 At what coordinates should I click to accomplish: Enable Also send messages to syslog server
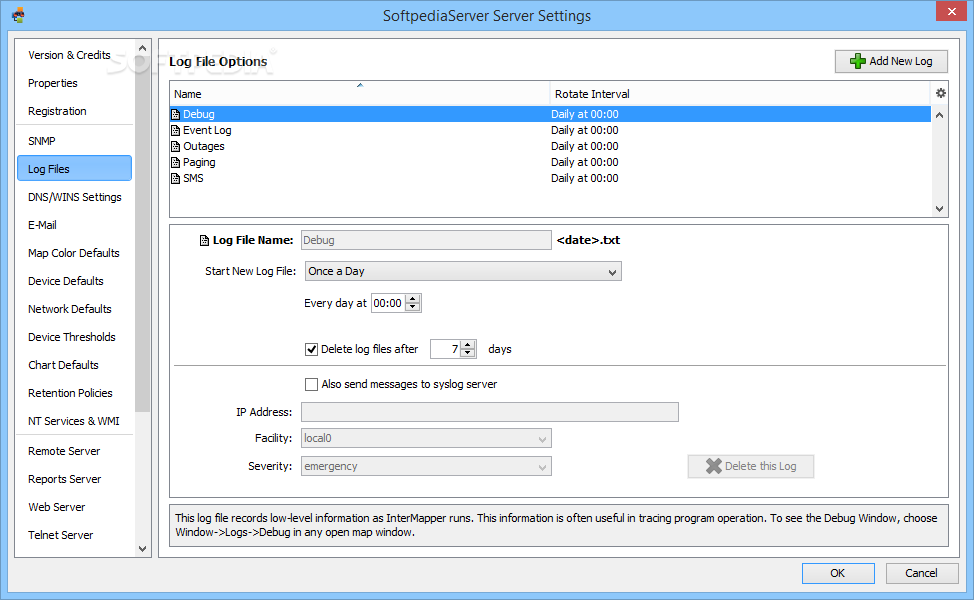coord(311,384)
